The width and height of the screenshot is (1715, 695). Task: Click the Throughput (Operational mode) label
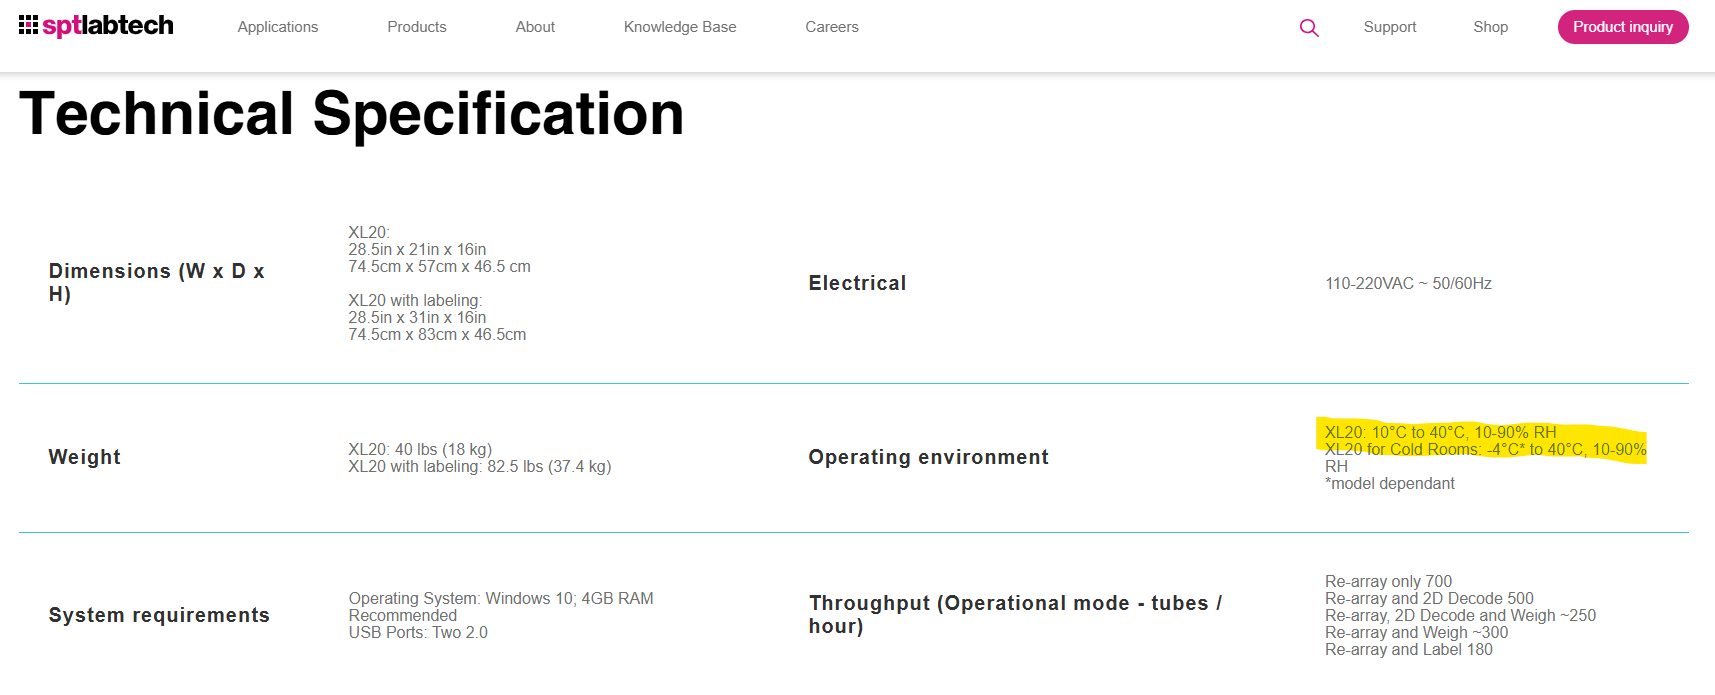(x=1014, y=614)
